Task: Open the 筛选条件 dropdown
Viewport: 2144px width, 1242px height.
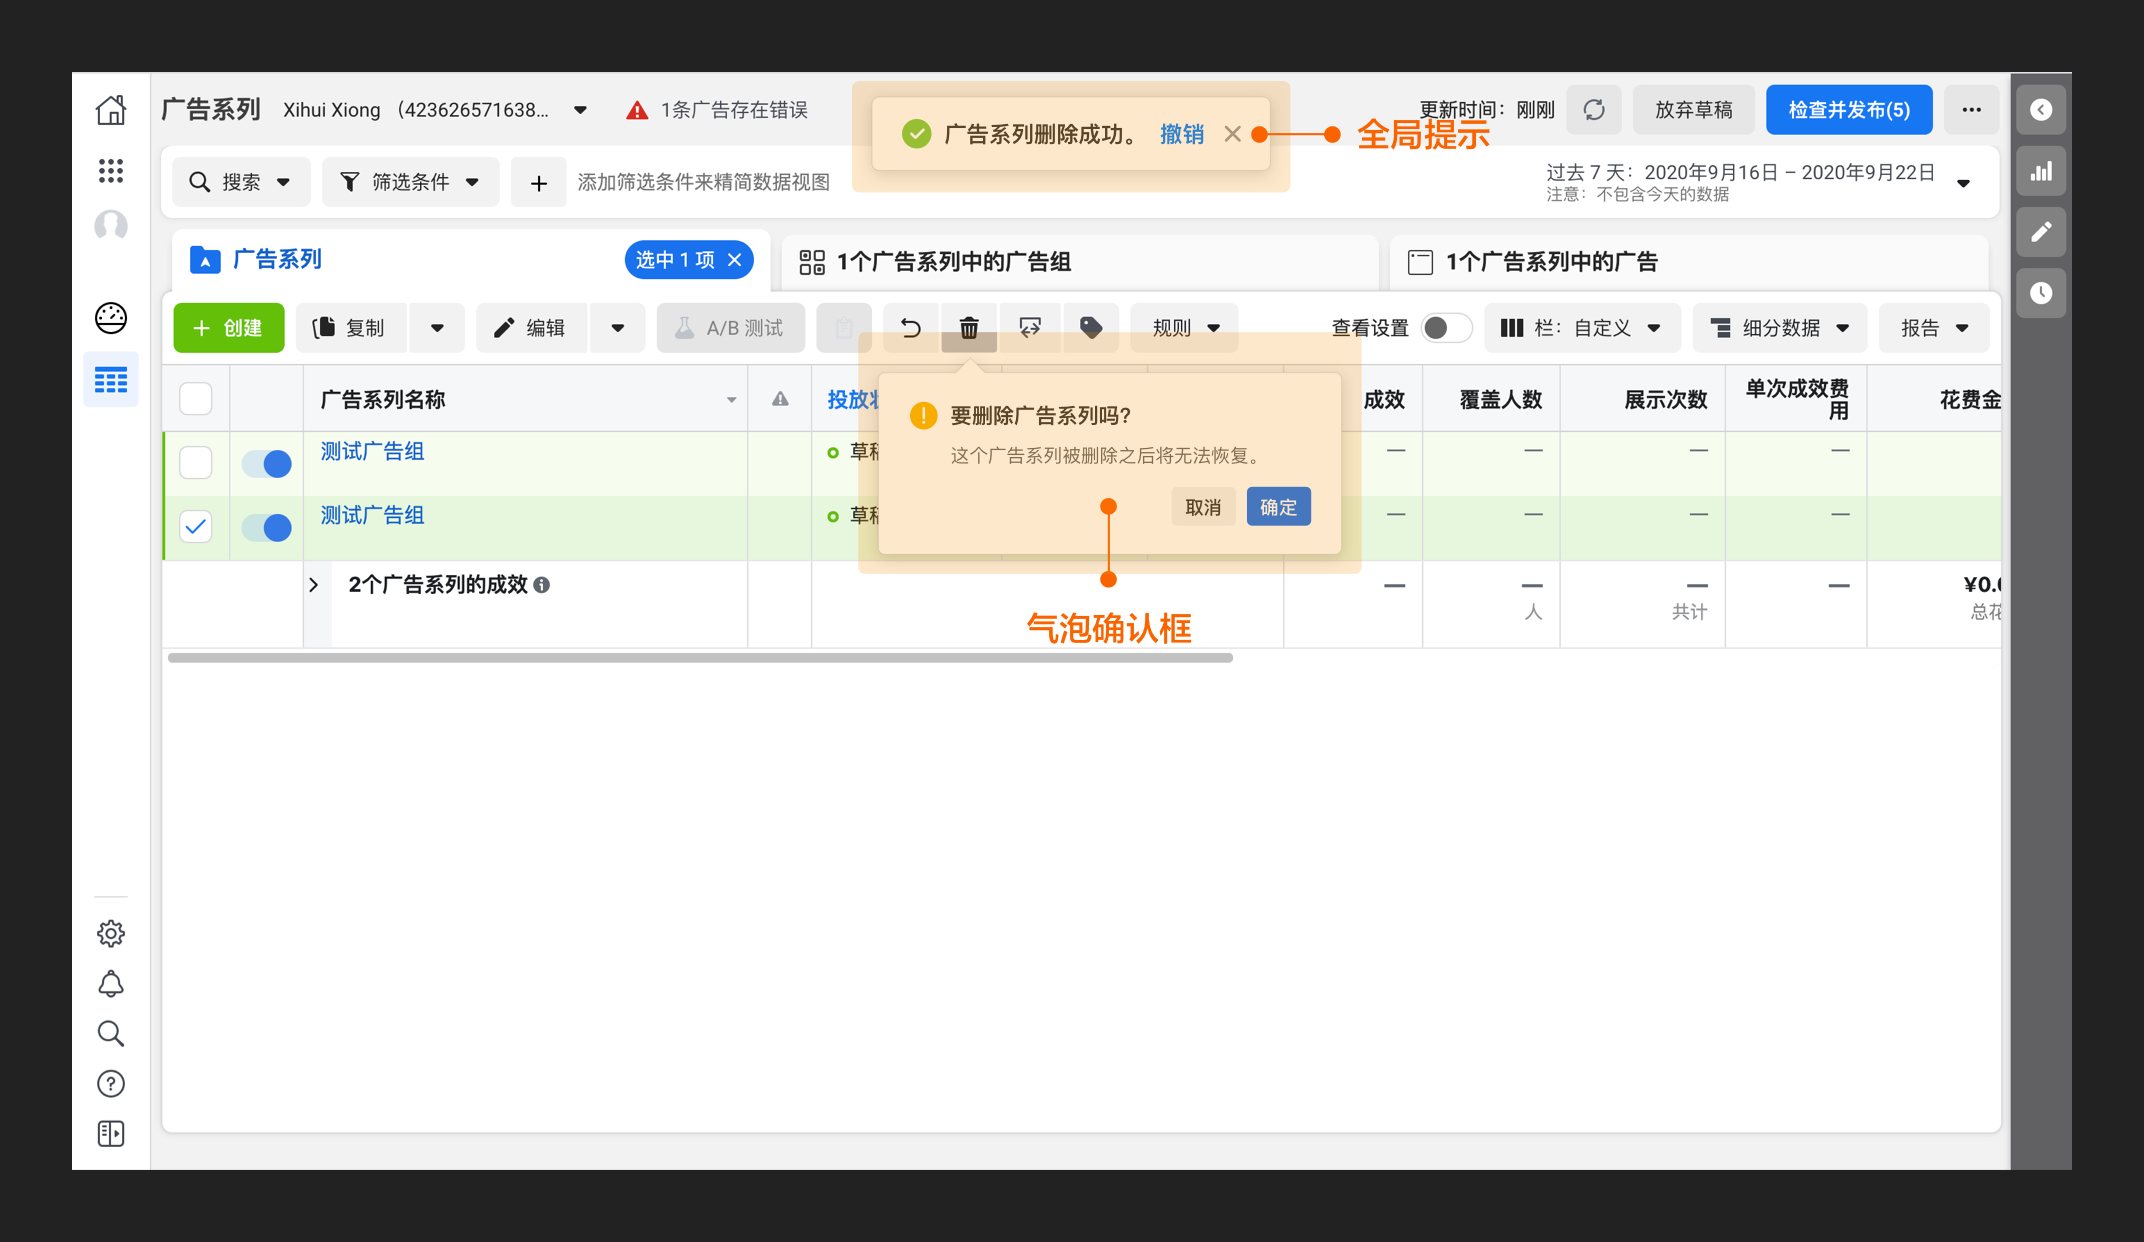Action: (x=411, y=182)
